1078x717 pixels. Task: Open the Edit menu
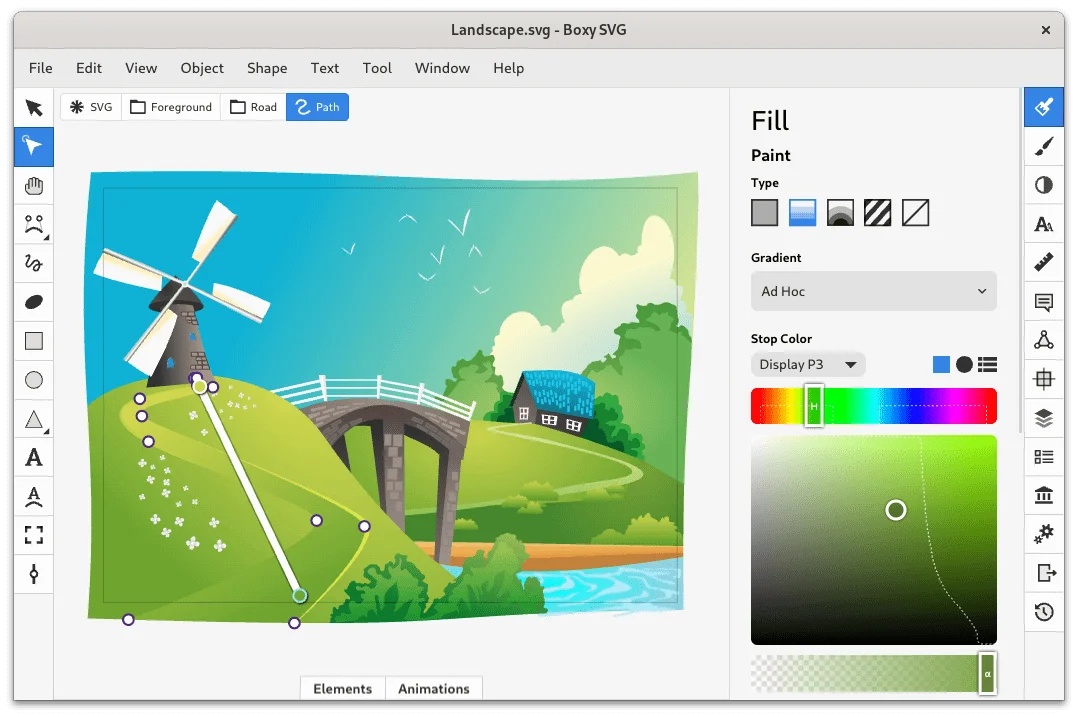pos(89,68)
